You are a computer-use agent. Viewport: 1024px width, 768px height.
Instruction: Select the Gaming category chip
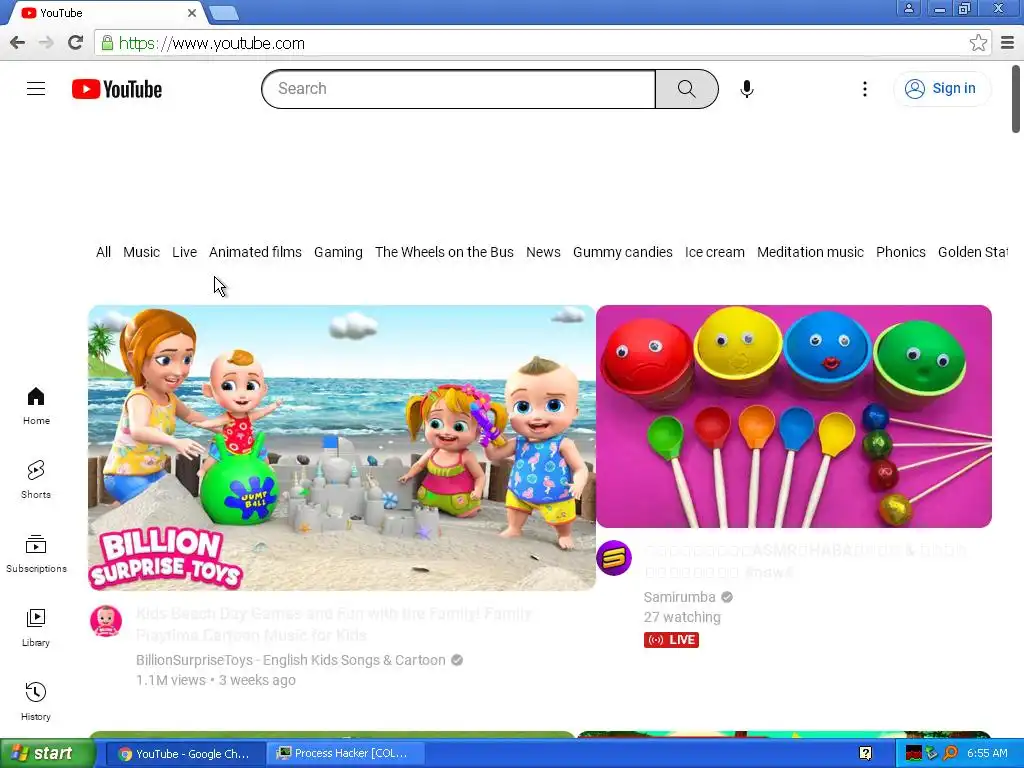click(338, 252)
